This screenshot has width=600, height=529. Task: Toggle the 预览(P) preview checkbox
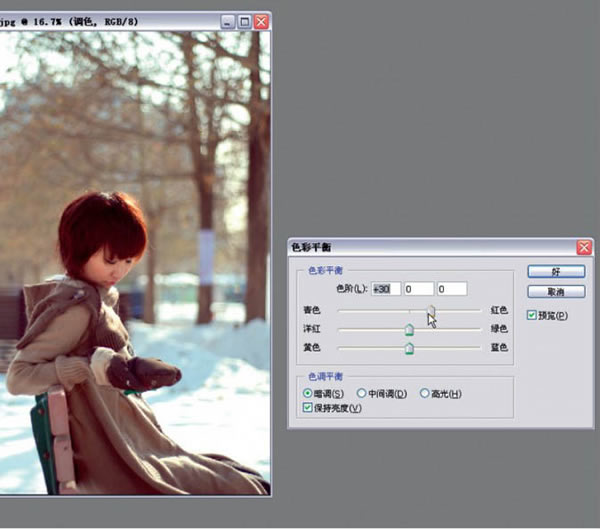click(x=532, y=316)
